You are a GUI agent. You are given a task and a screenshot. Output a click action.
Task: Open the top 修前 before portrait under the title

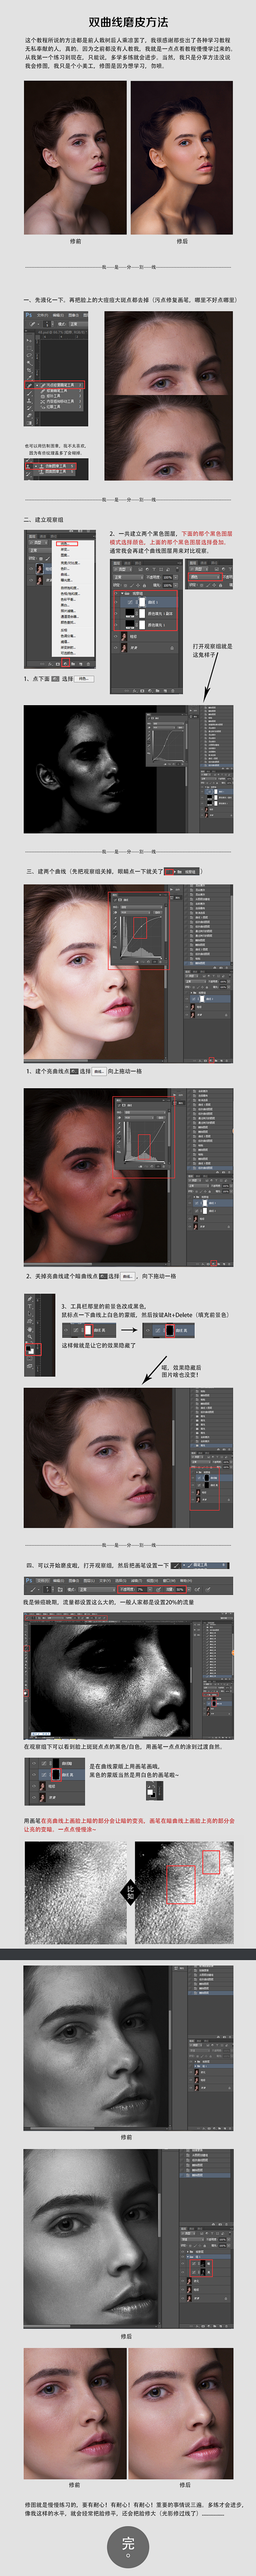[x=75, y=158]
